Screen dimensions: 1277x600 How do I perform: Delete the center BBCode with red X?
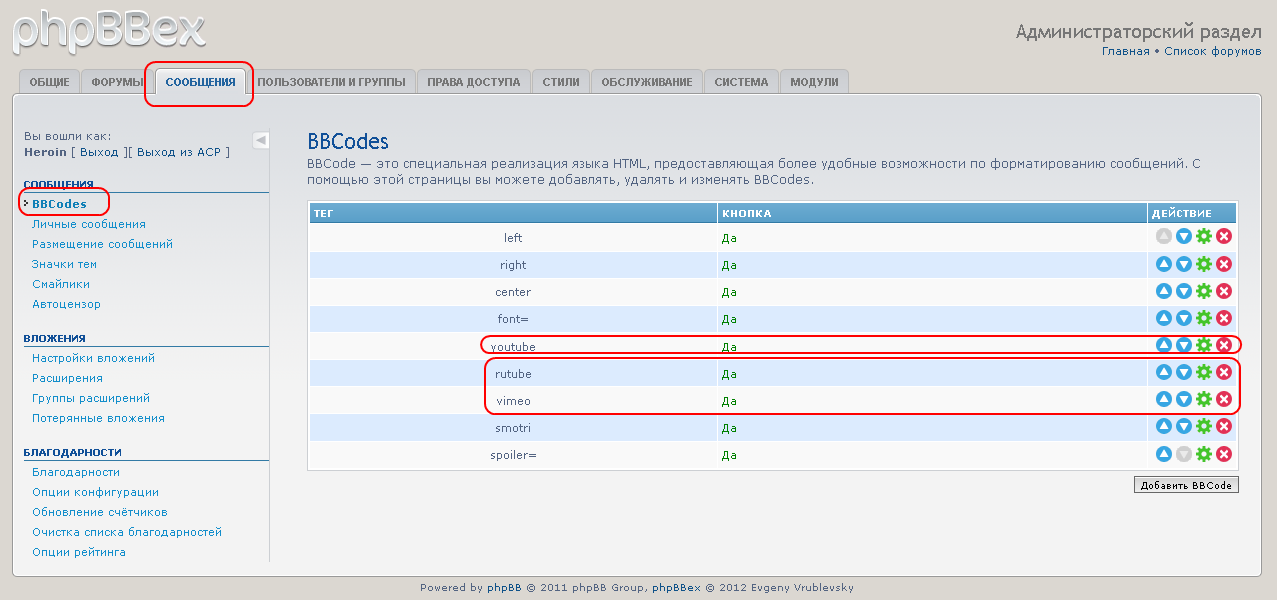pos(1223,291)
